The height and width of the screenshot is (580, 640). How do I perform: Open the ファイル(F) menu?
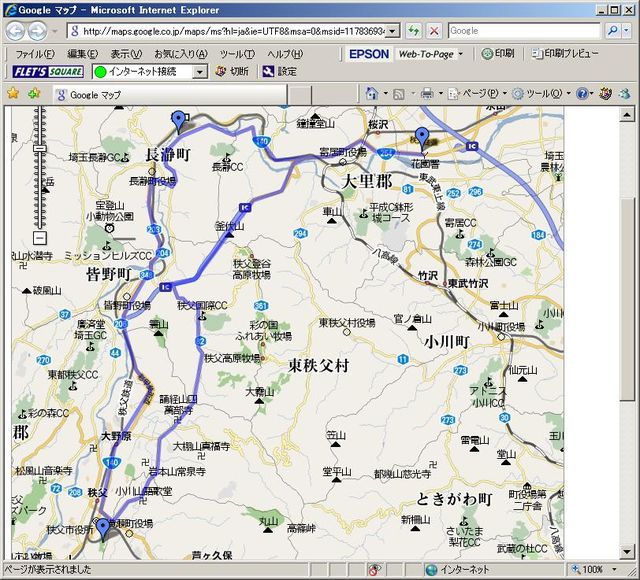[35, 53]
